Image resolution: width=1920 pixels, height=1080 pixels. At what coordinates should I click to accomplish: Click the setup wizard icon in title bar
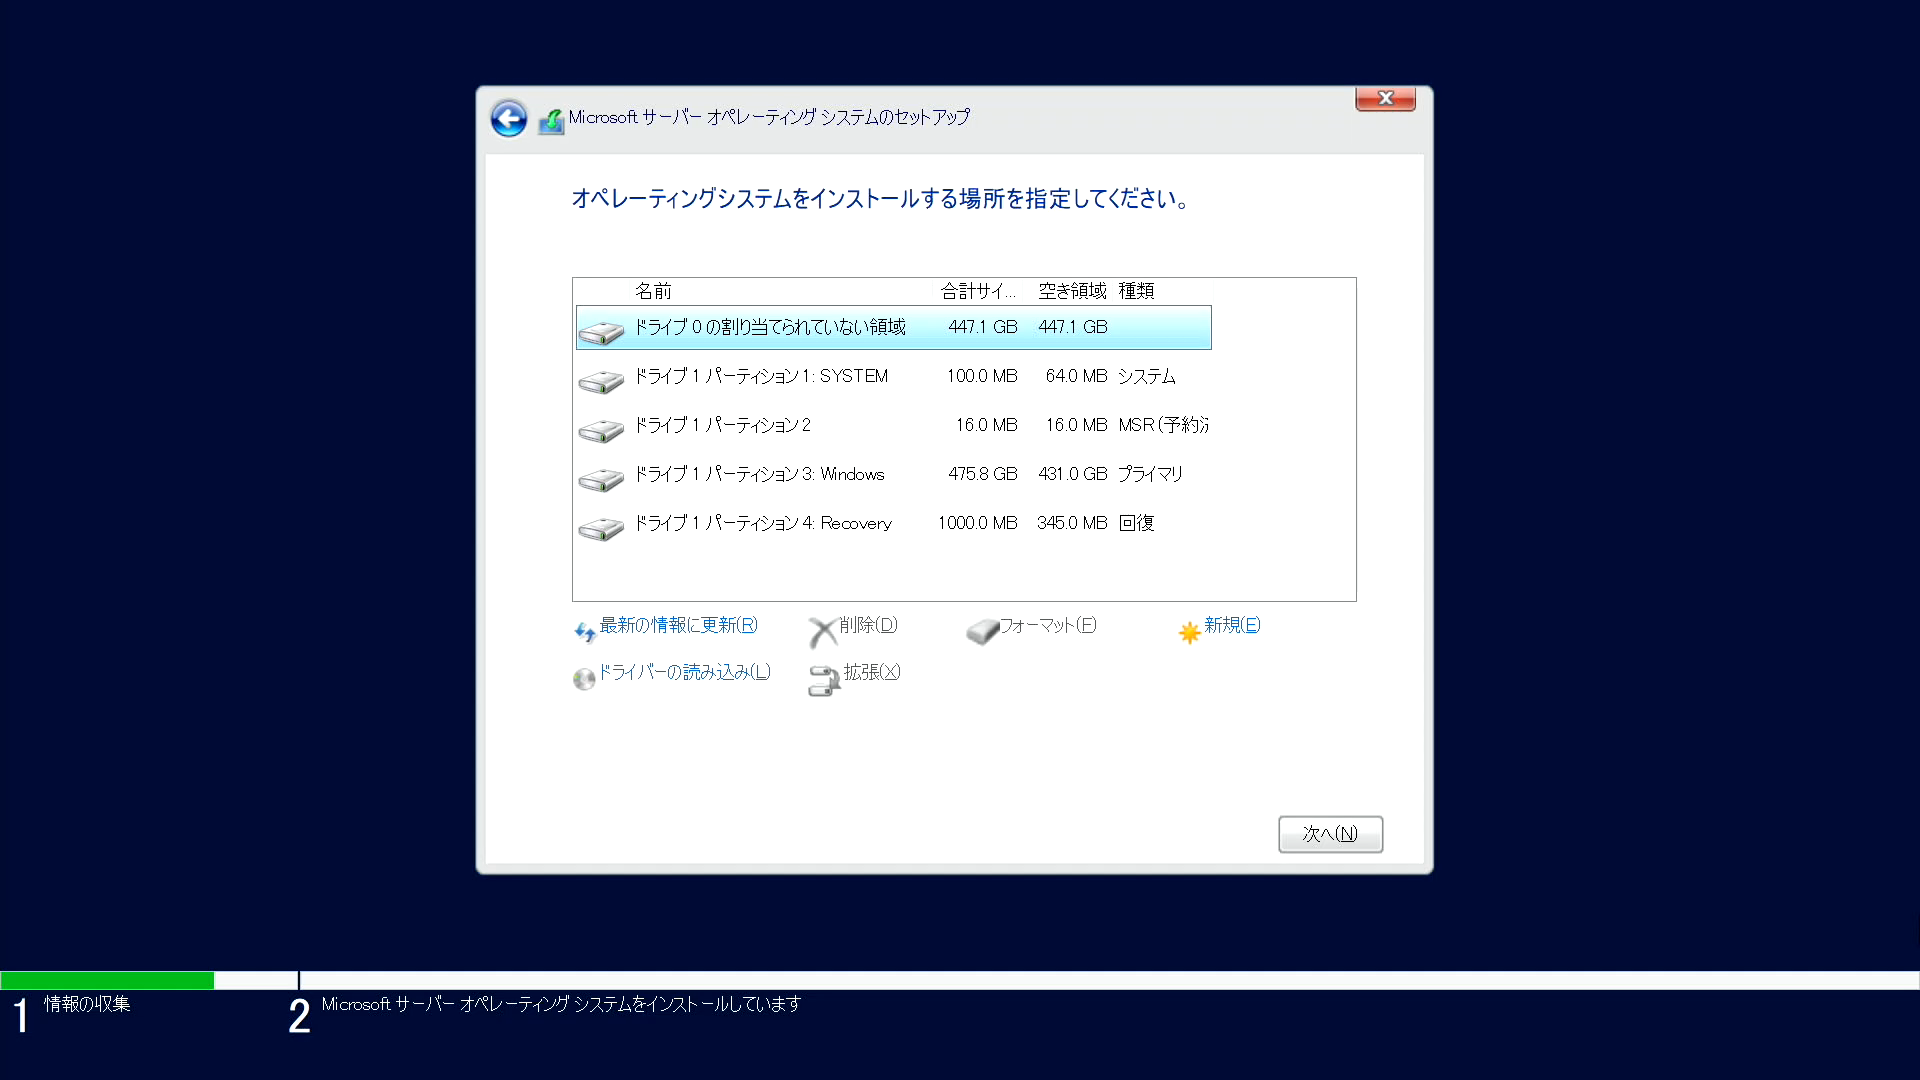[551, 121]
